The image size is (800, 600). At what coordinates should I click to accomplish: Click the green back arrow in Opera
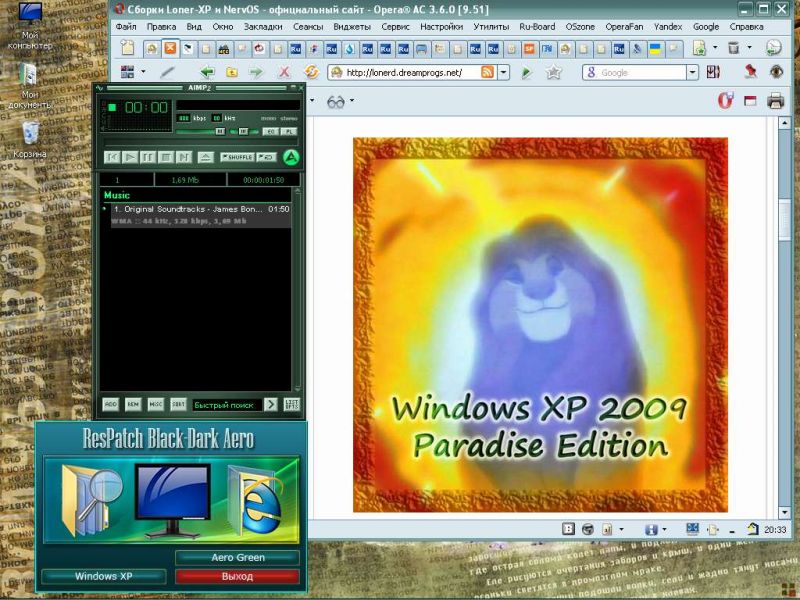coord(207,72)
